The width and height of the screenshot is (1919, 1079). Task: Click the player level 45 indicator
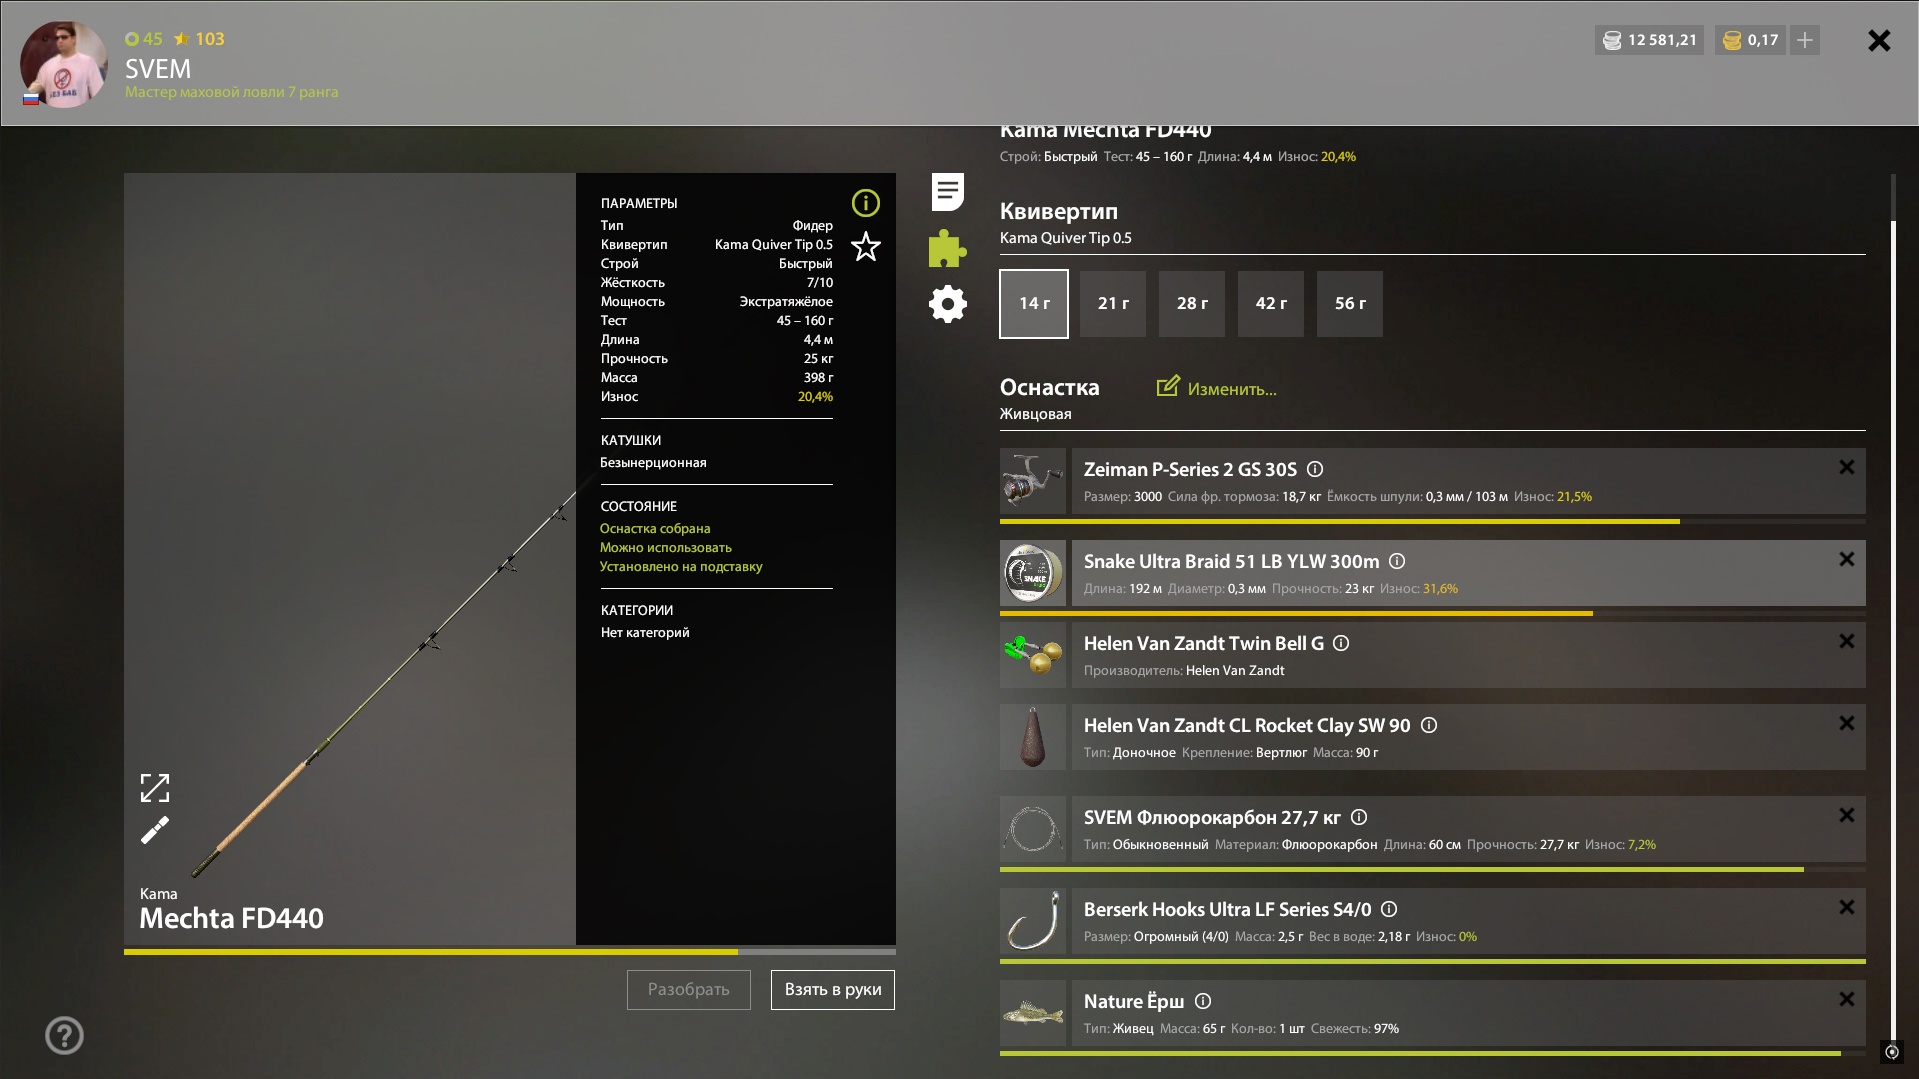[x=143, y=39]
